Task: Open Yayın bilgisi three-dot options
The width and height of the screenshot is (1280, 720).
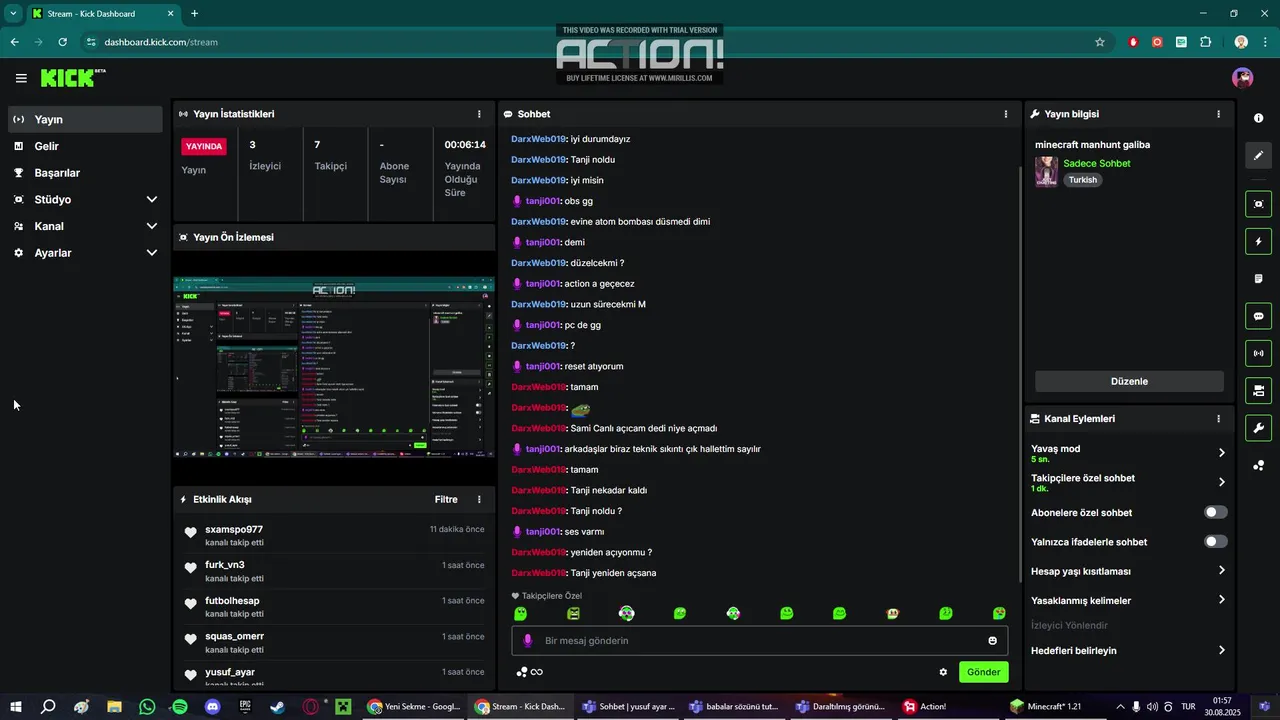Action: [x=1218, y=114]
